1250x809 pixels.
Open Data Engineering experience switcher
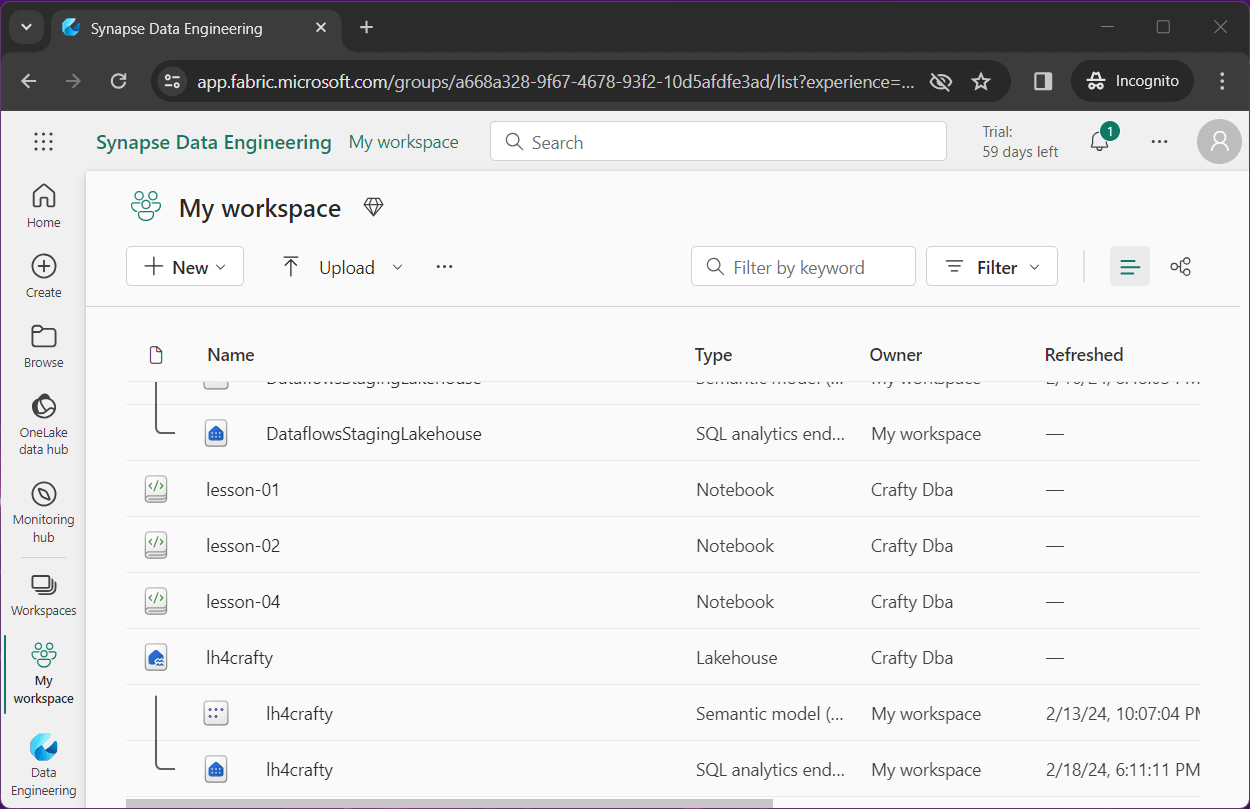pyautogui.click(x=43, y=765)
